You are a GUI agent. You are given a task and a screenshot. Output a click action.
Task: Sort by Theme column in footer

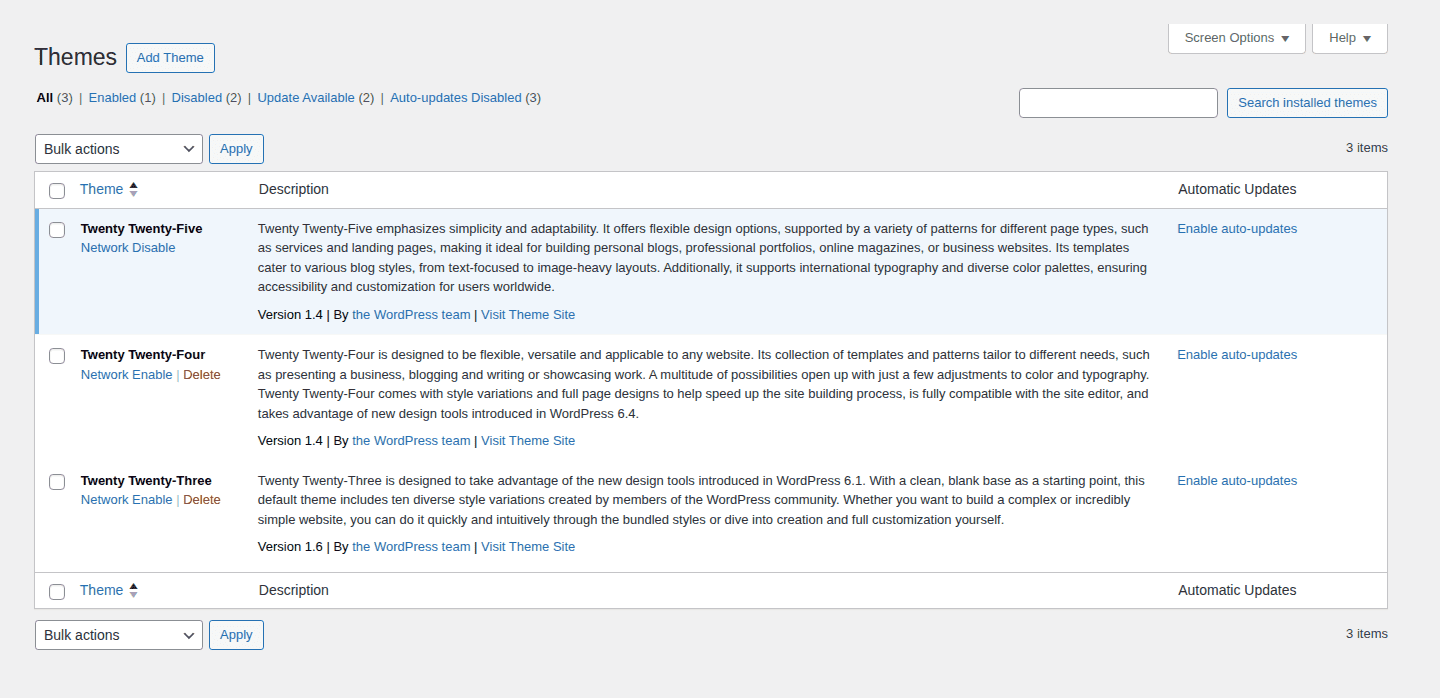pos(101,590)
